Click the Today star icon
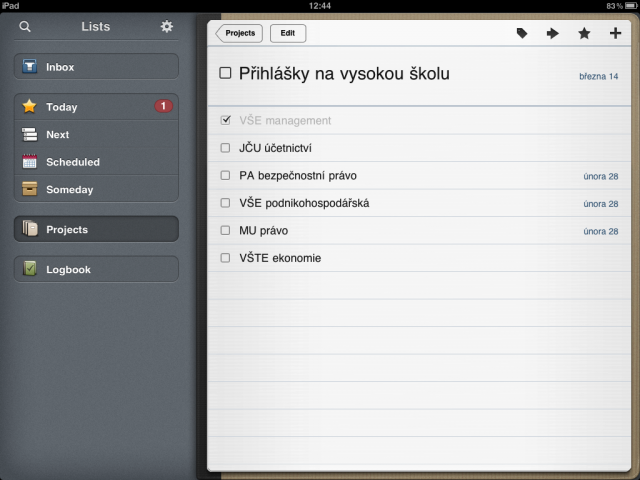 click(29, 106)
